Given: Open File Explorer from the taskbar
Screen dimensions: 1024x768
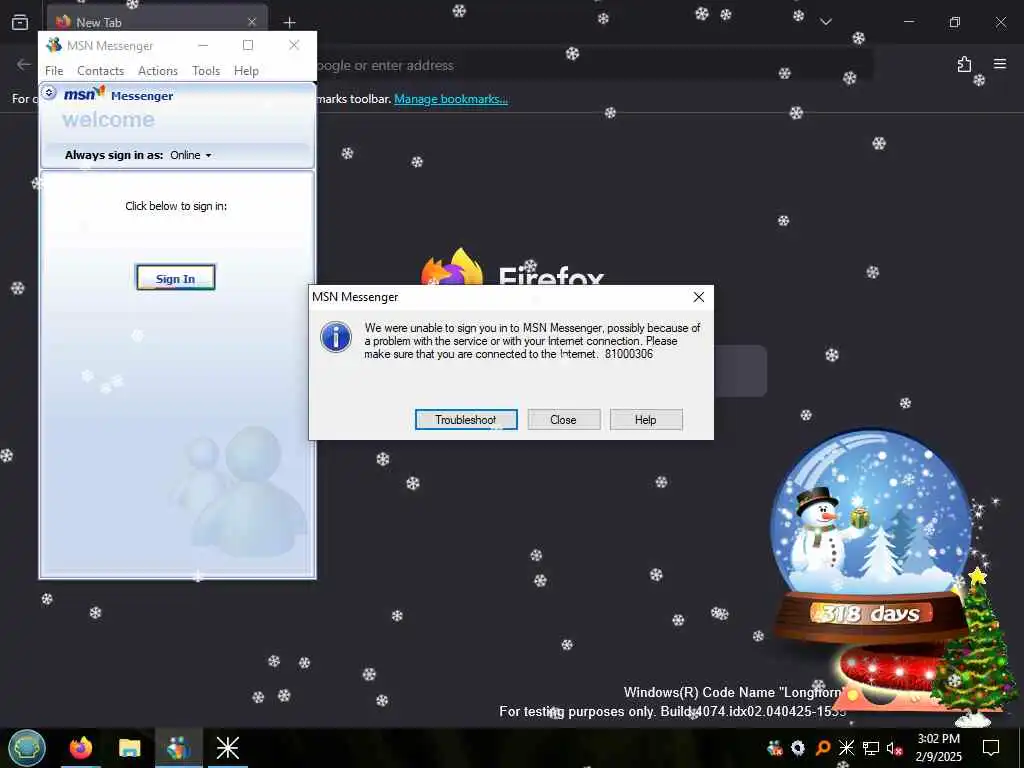Looking at the screenshot, I should [130, 748].
